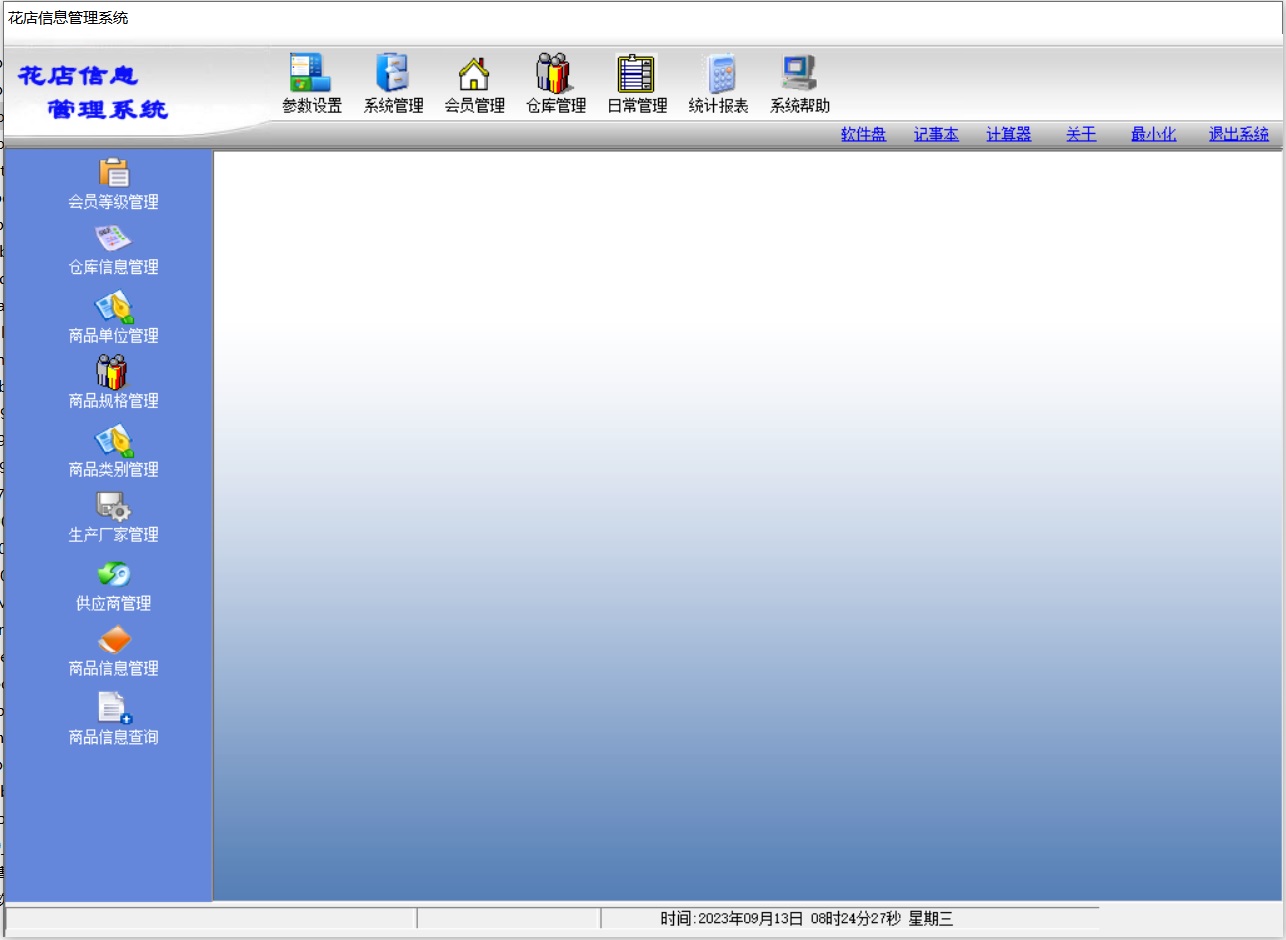Screen dimensions: 1286x940
Task: Click 商品规格管理 sidebar icon
Action: pyautogui.click(x=113, y=373)
